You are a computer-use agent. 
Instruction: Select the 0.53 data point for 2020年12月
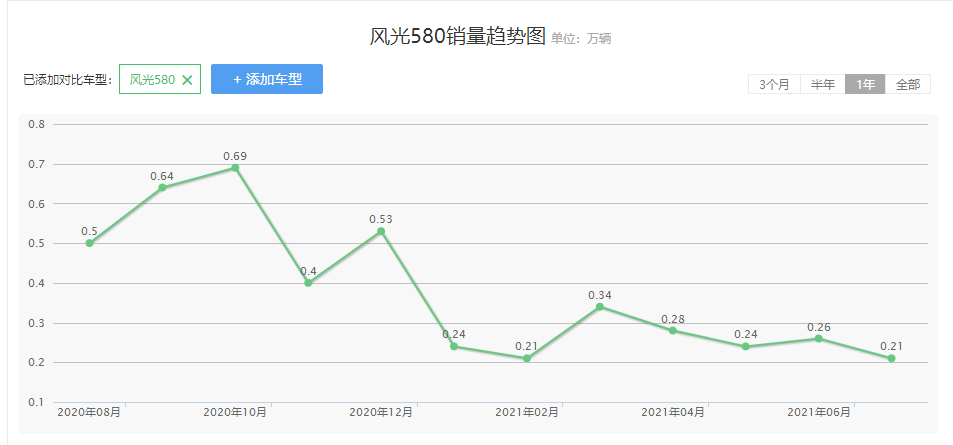point(381,231)
